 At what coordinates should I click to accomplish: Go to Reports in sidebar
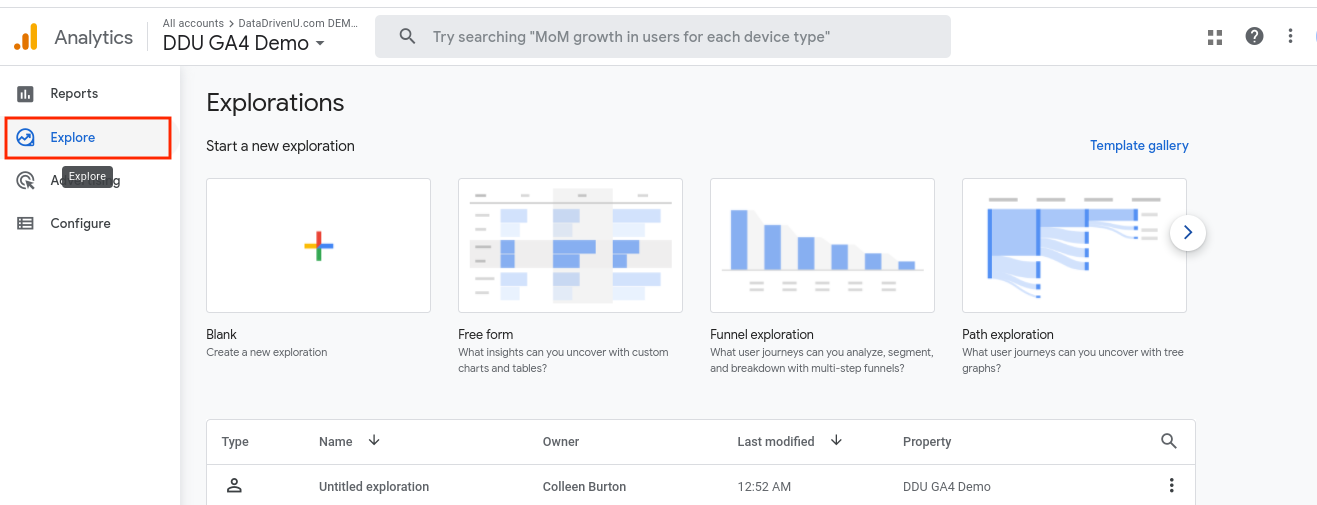pos(74,94)
